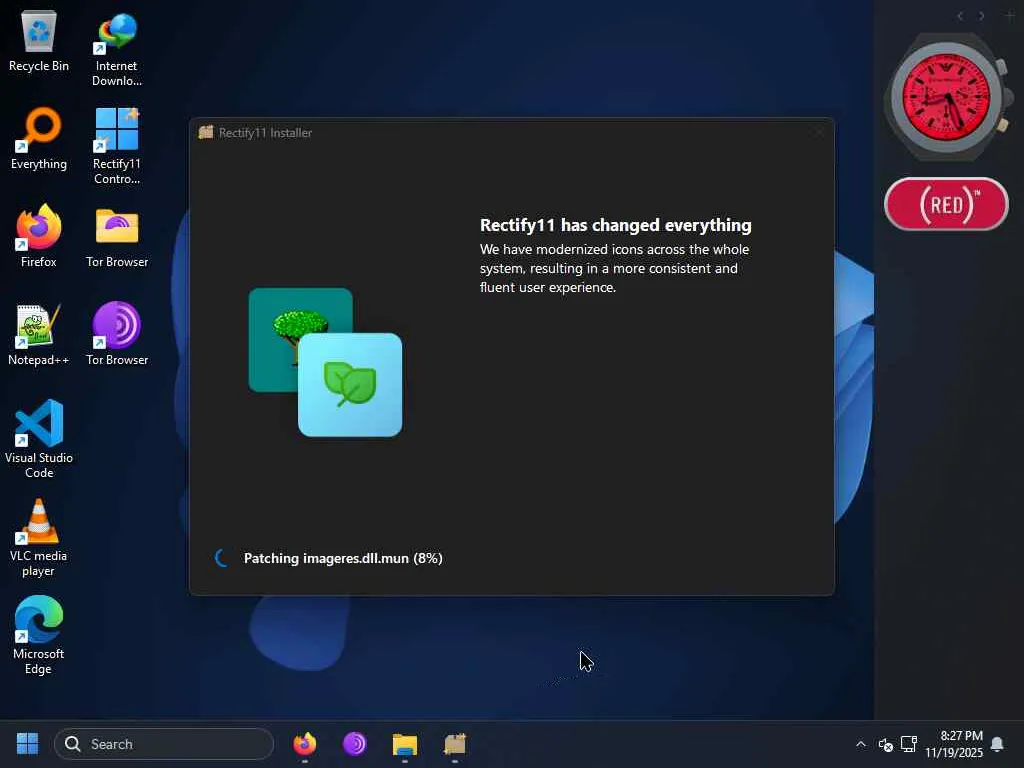The width and height of the screenshot is (1024, 768).
Task: Switch to Tor Browser in the taskbar
Action: (355, 744)
